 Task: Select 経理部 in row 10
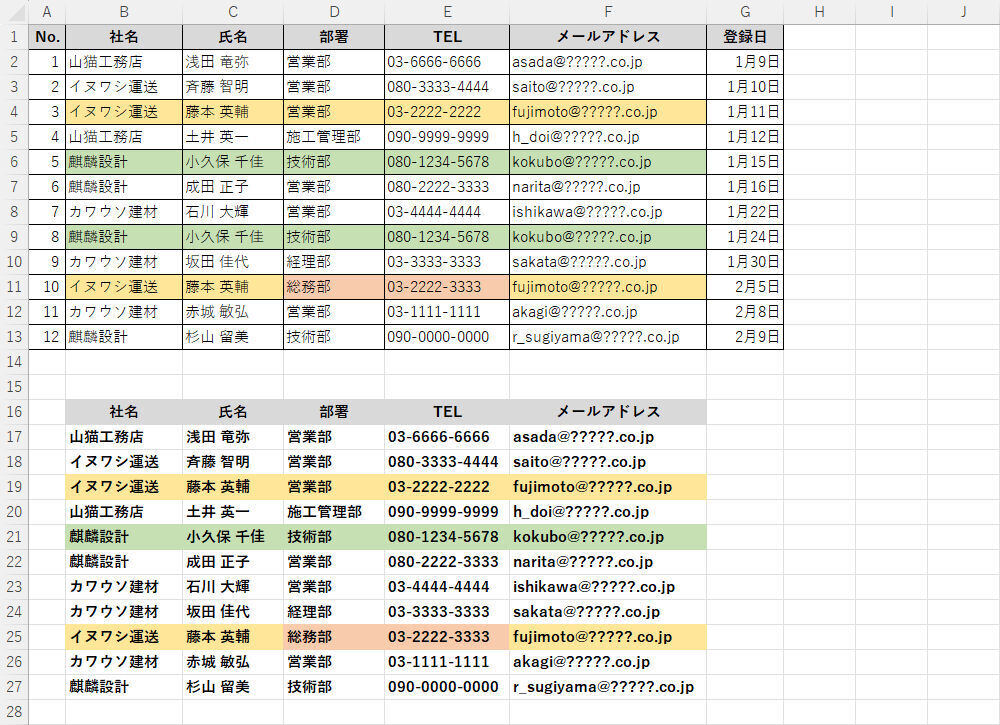pyautogui.click(x=334, y=261)
